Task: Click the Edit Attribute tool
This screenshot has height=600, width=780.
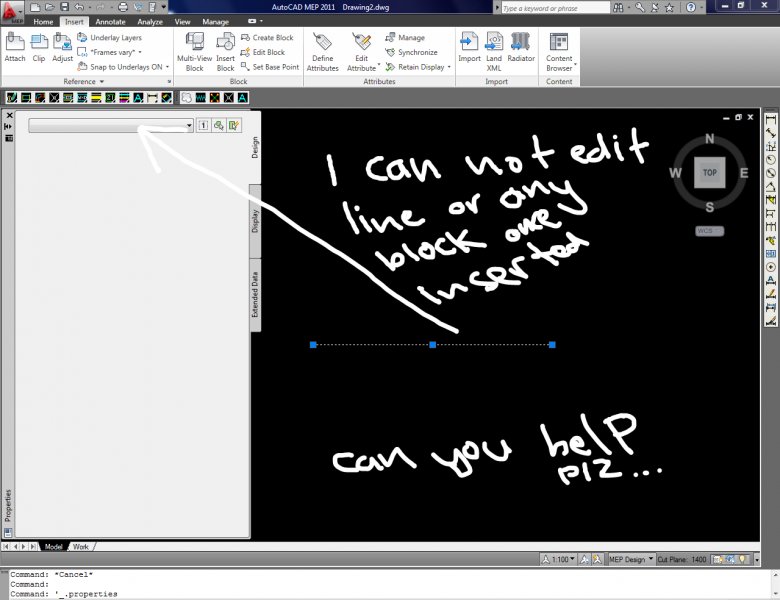Action: [362, 52]
